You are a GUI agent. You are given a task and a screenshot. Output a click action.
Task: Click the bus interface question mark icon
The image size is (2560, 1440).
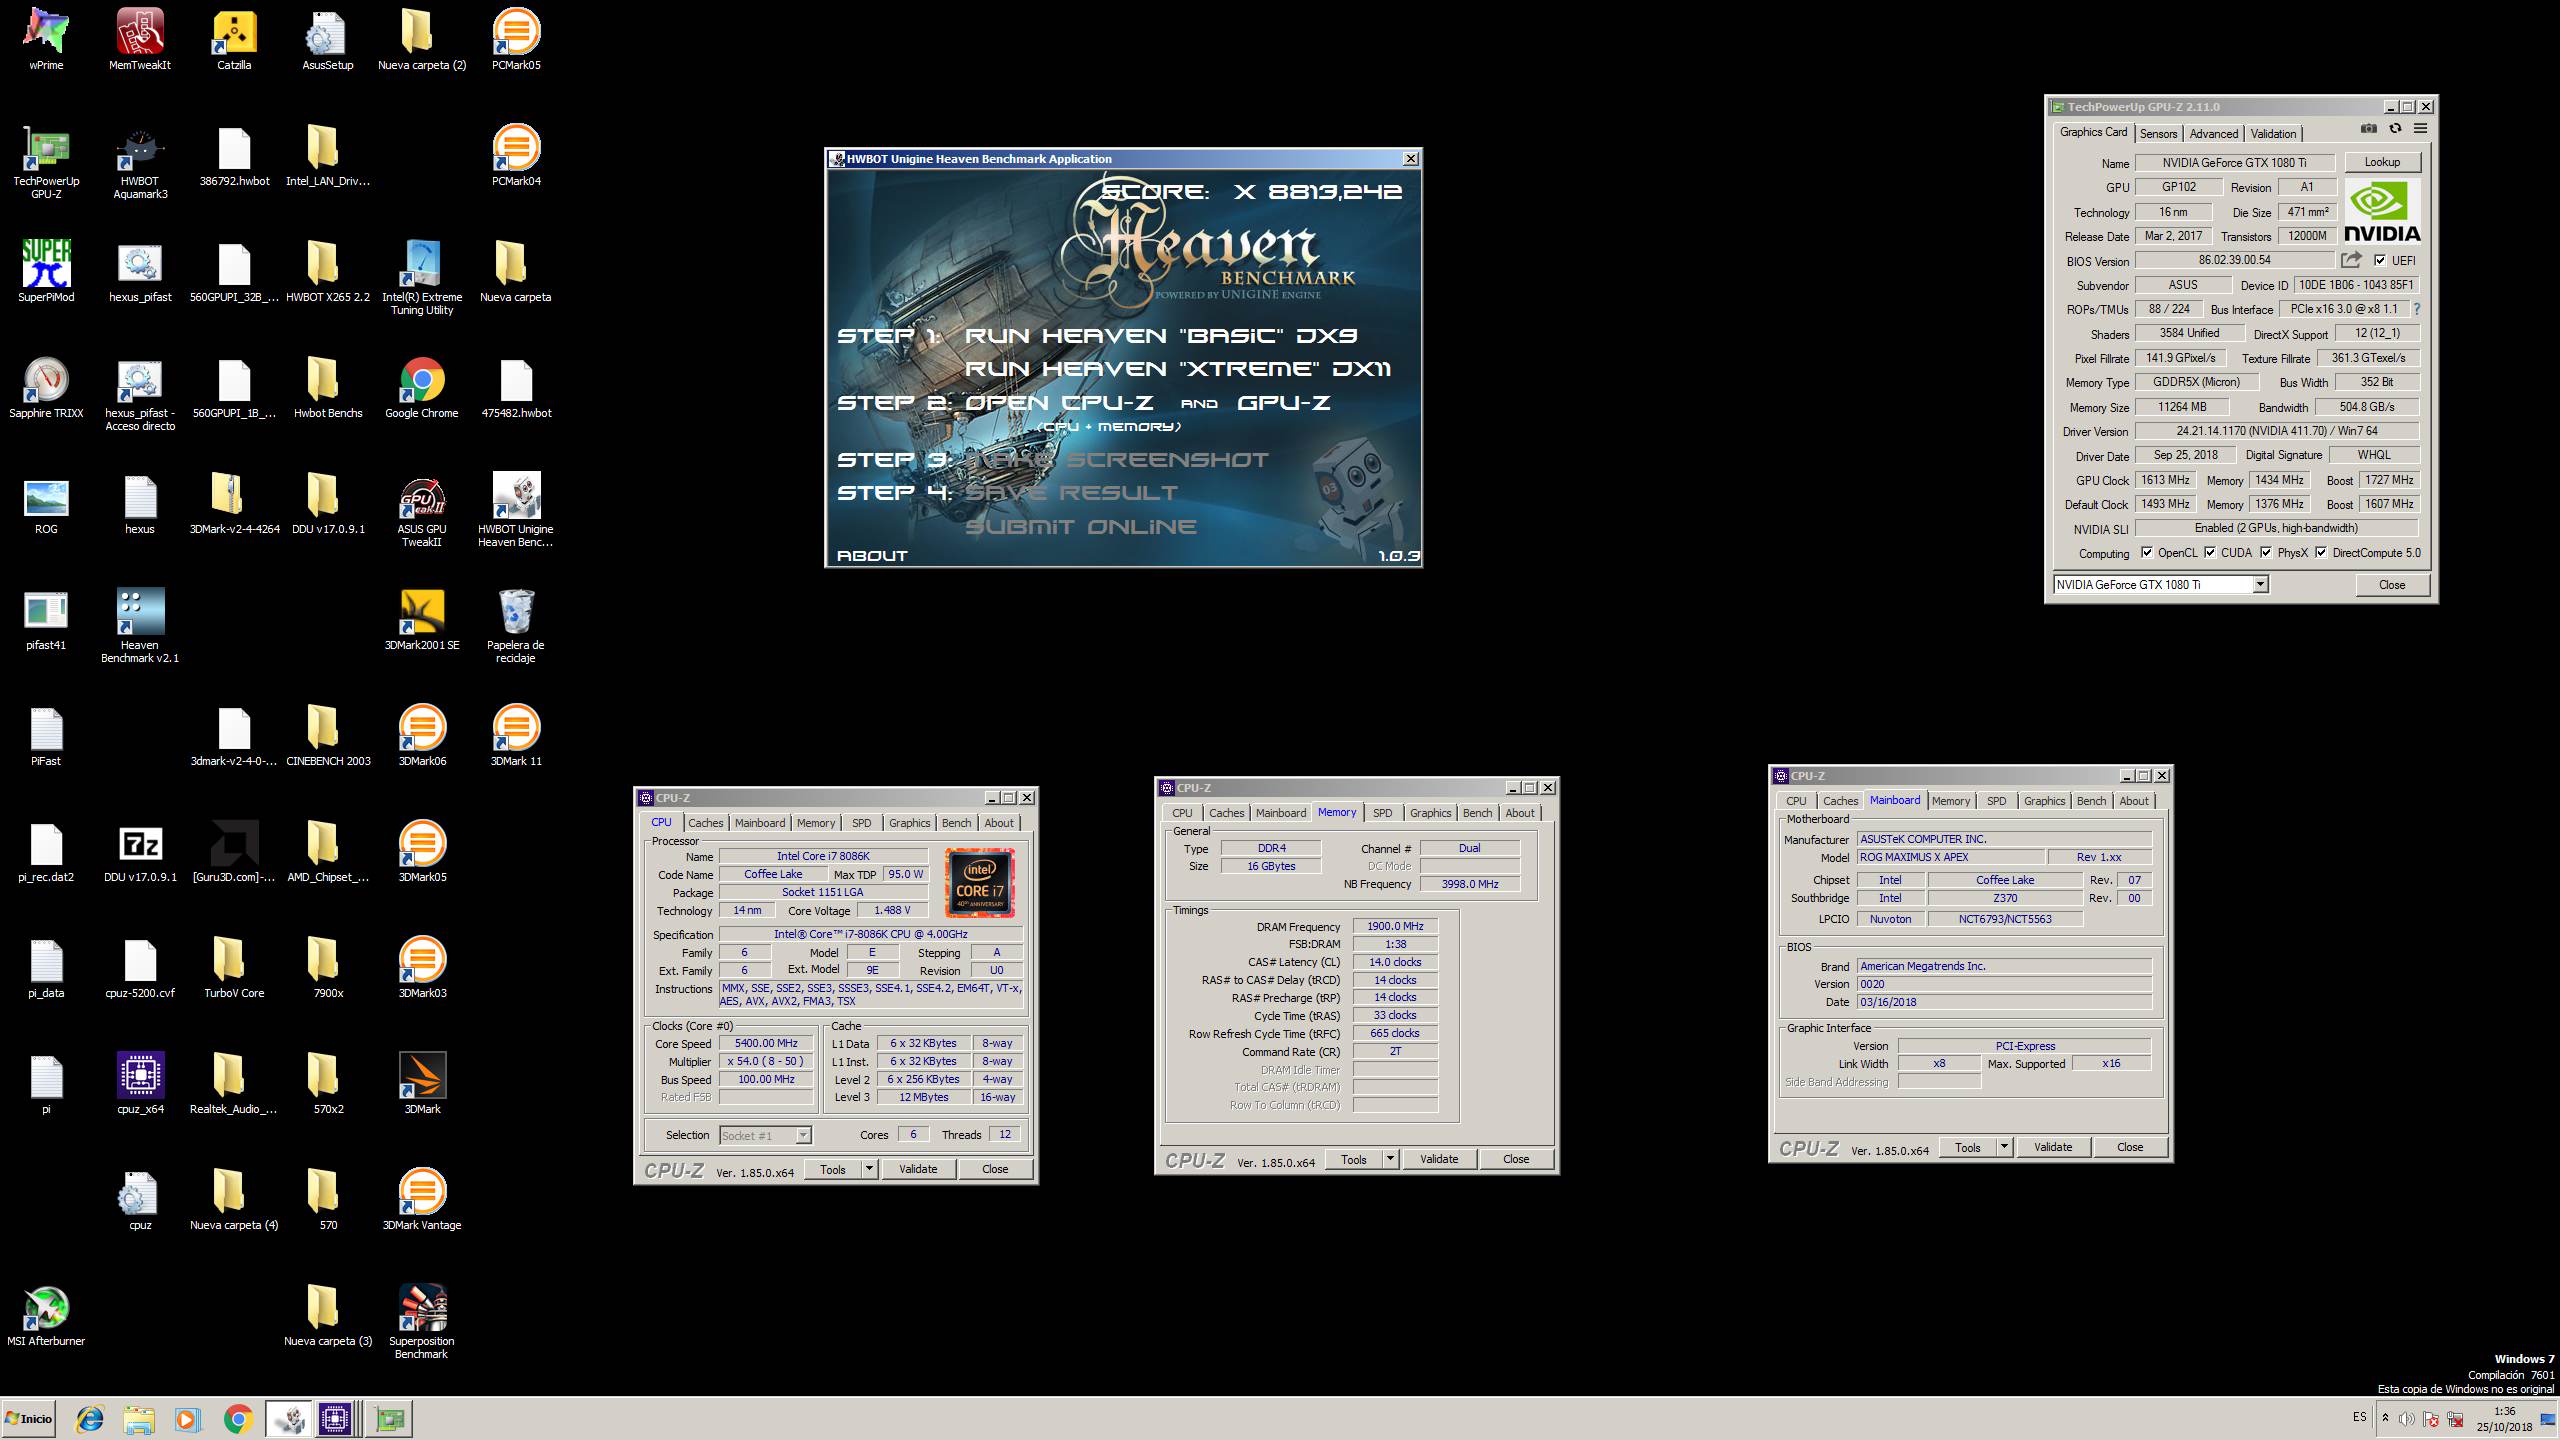(x=2417, y=309)
